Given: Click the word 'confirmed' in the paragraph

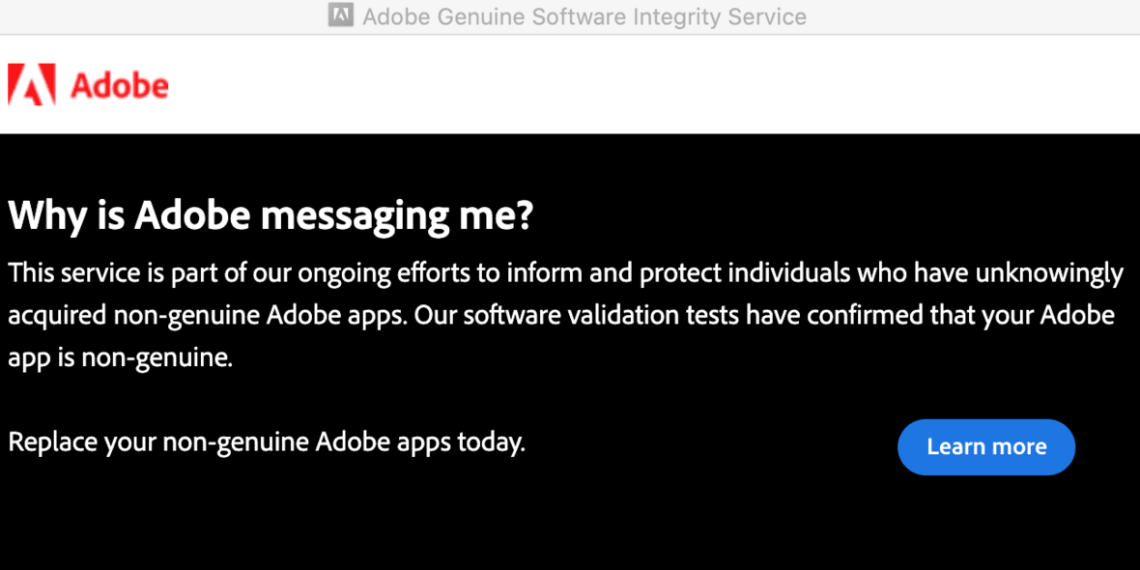Looking at the screenshot, I should 884,315.
